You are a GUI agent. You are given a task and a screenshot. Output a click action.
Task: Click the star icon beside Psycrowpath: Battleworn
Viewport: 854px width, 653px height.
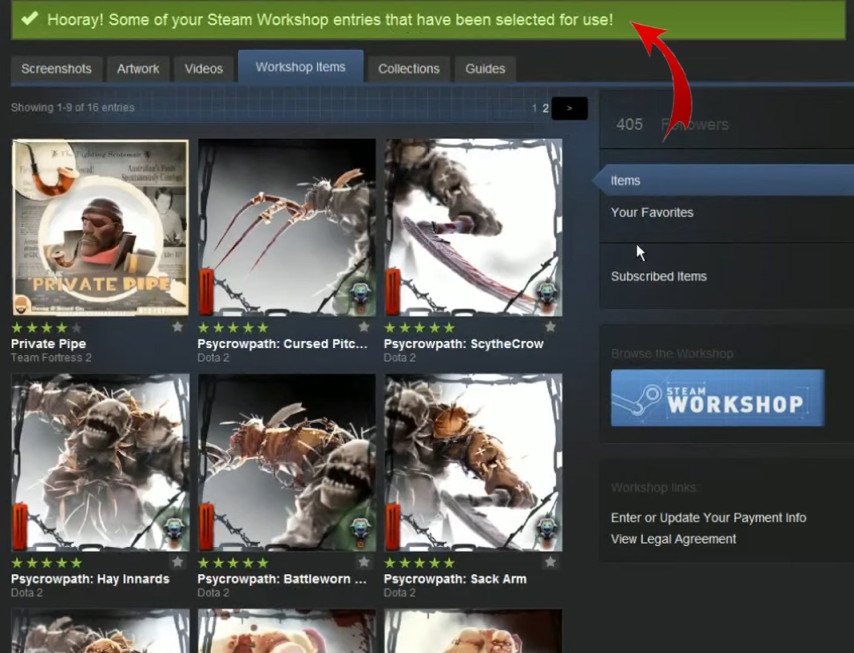pos(364,563)
